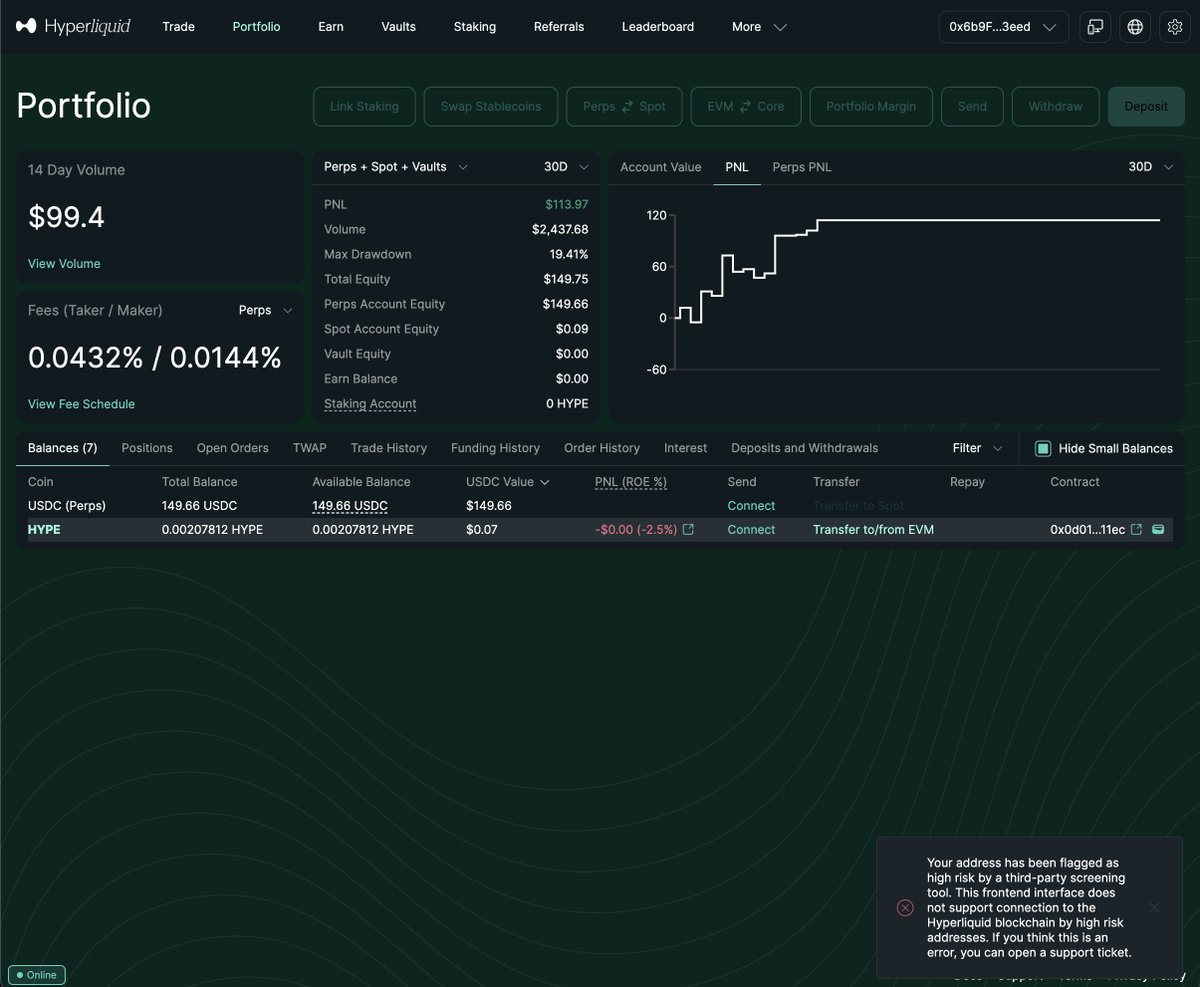Screen dimensions: 1200x987
Task: Open the Interest tab
Action: click(685, 448)
